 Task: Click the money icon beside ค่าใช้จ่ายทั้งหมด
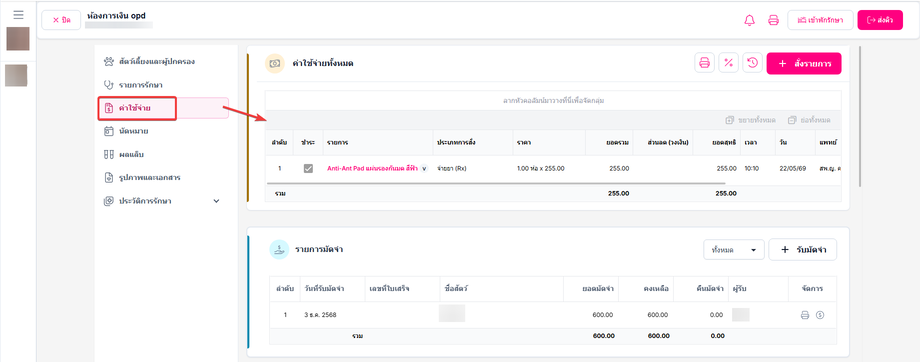(274, 63)
